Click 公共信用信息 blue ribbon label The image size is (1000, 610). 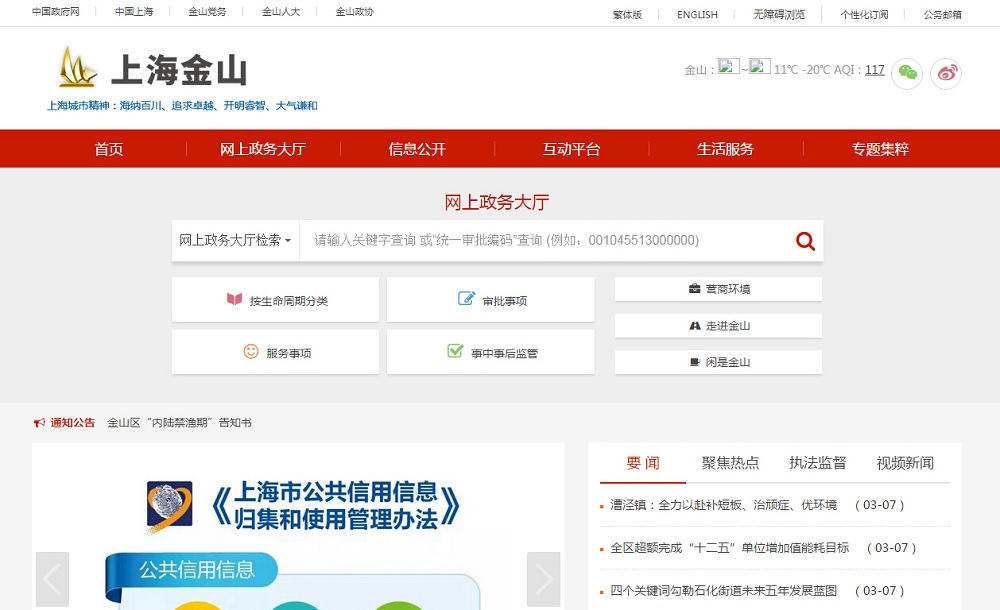click(x=196, y=569)
